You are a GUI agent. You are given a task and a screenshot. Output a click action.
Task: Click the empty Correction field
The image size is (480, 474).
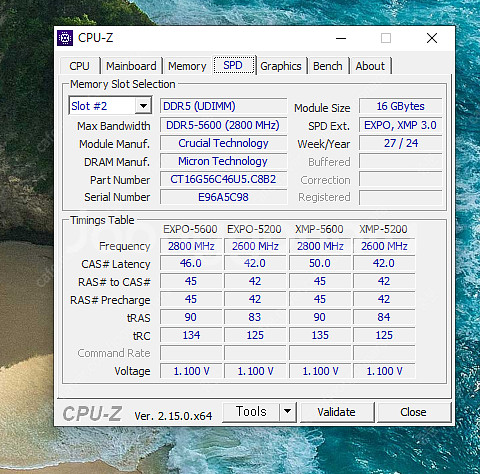(x=401, y=179)
